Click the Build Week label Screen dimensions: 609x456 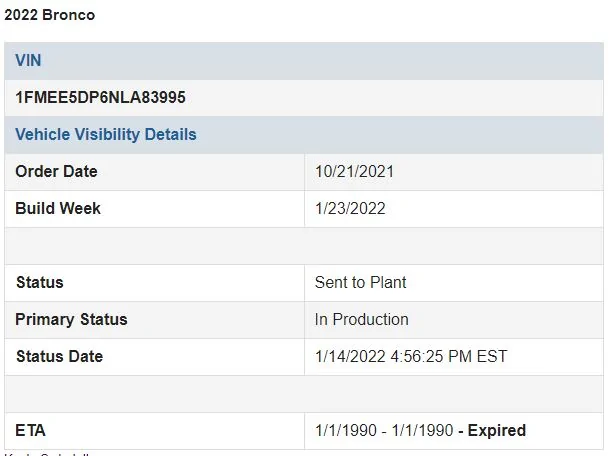58,208
